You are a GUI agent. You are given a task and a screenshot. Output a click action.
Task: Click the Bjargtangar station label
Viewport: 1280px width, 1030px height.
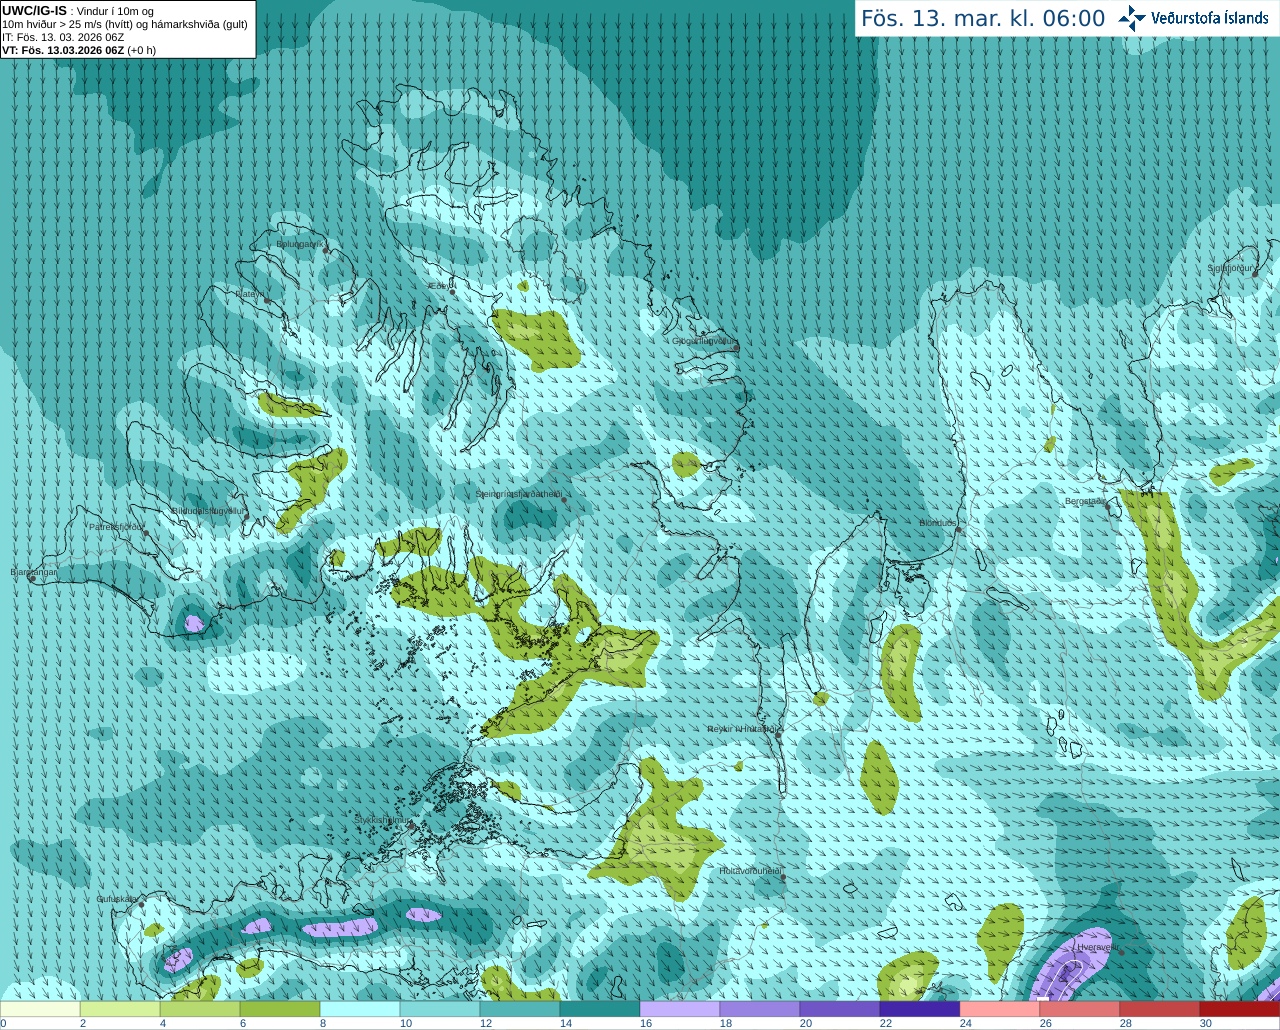[34, 572]
